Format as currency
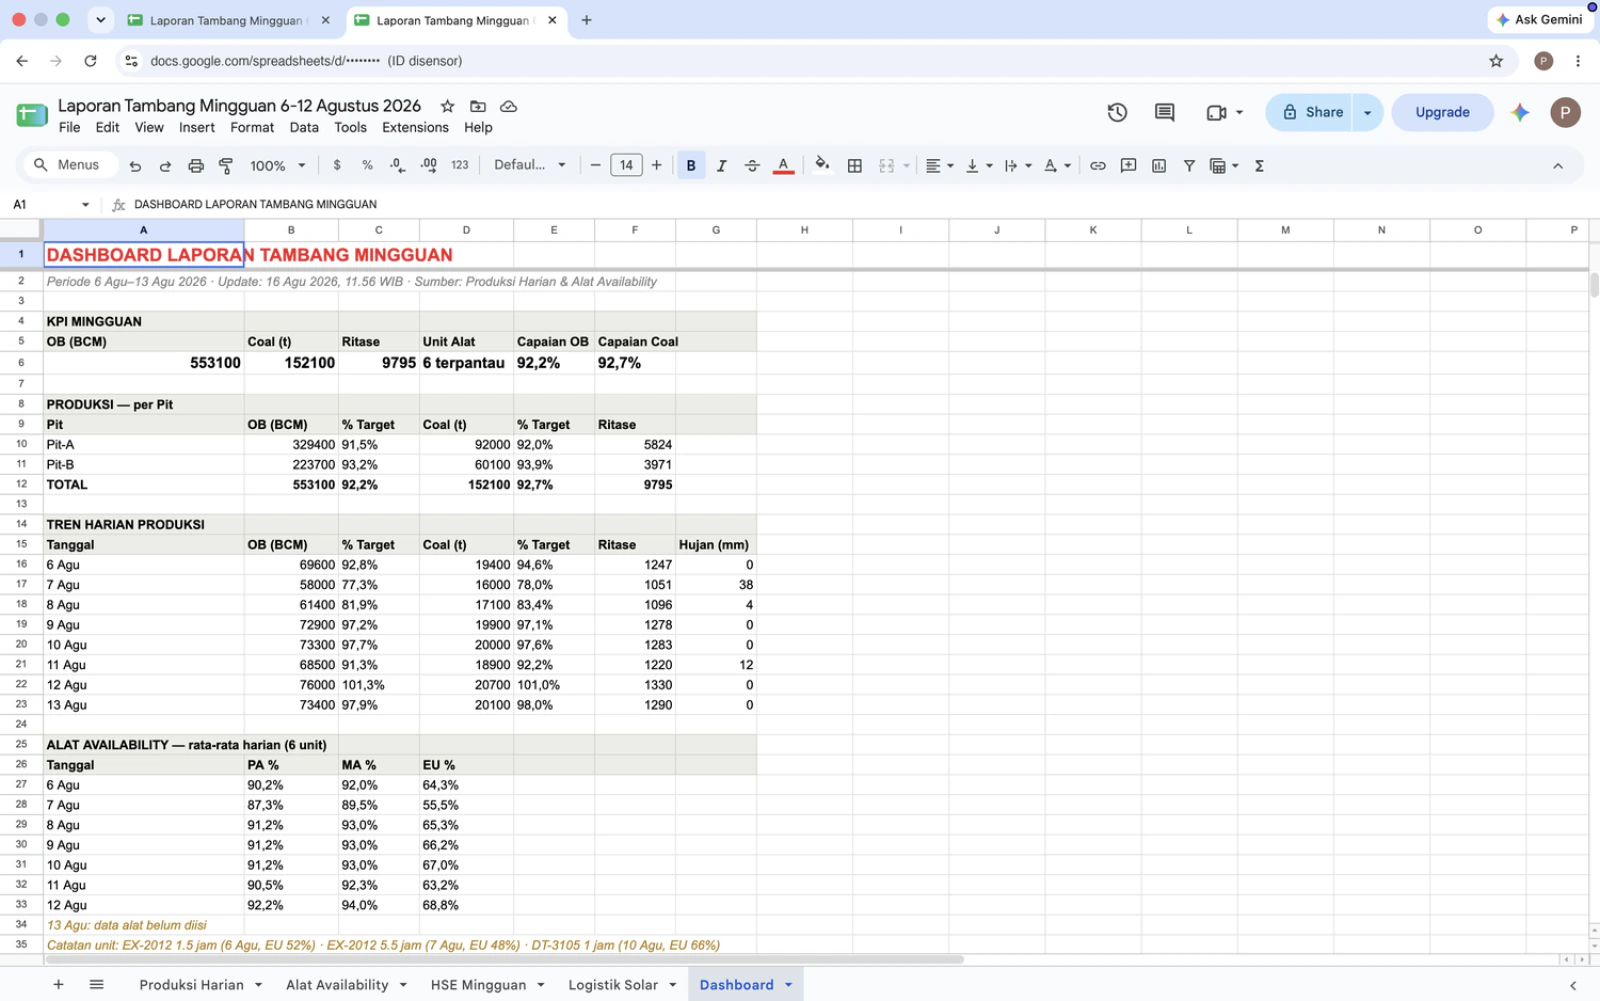Screen dimensions: 1600x1001 coord(337,166)
